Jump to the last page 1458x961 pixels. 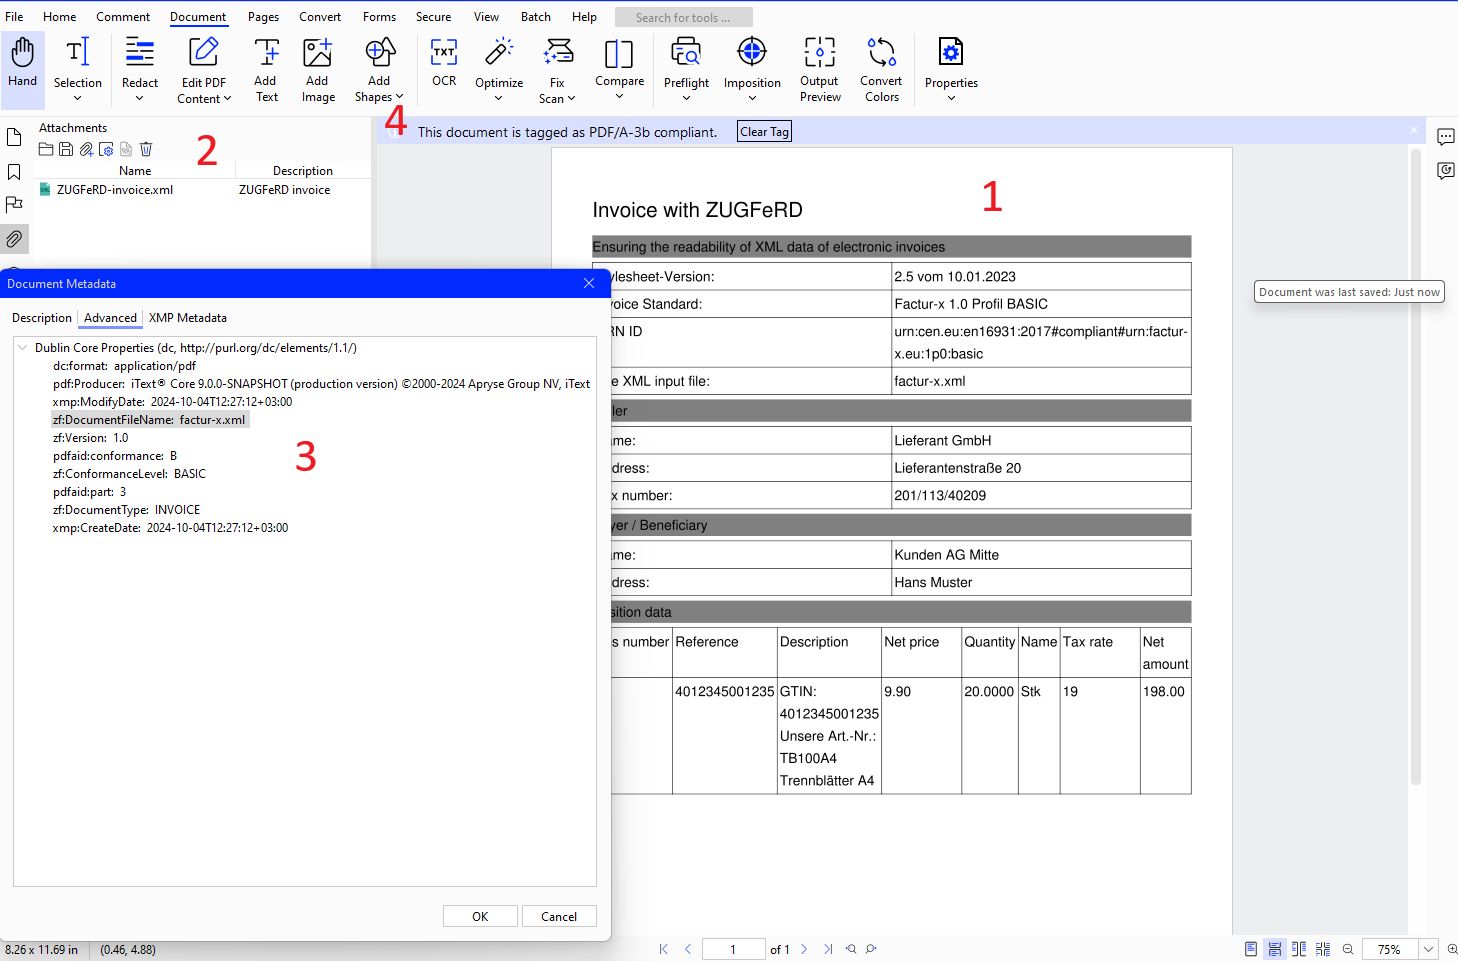[828, 949]
